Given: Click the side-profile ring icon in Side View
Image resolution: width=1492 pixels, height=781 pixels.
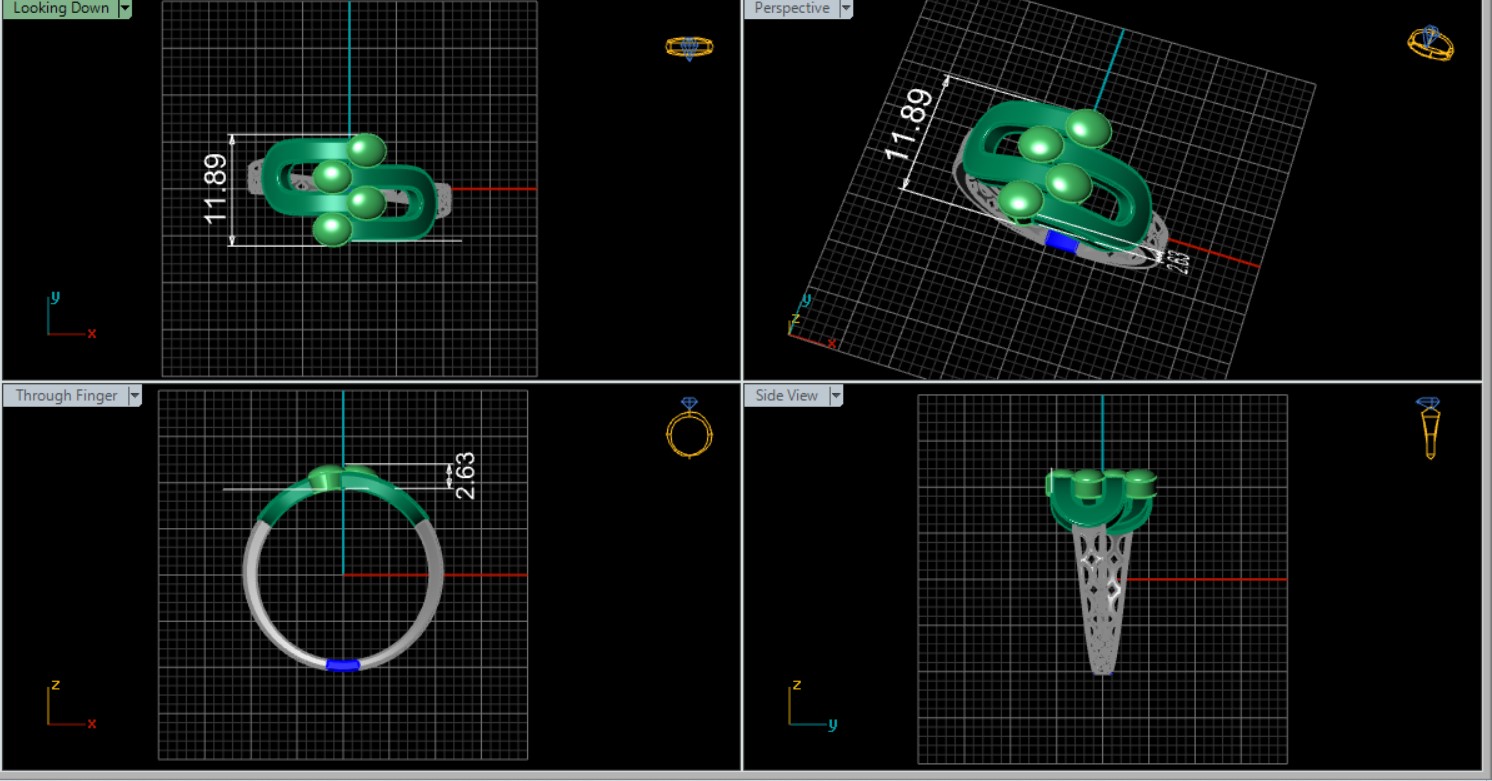Looking at the screenshot, I should point(1430,428).
